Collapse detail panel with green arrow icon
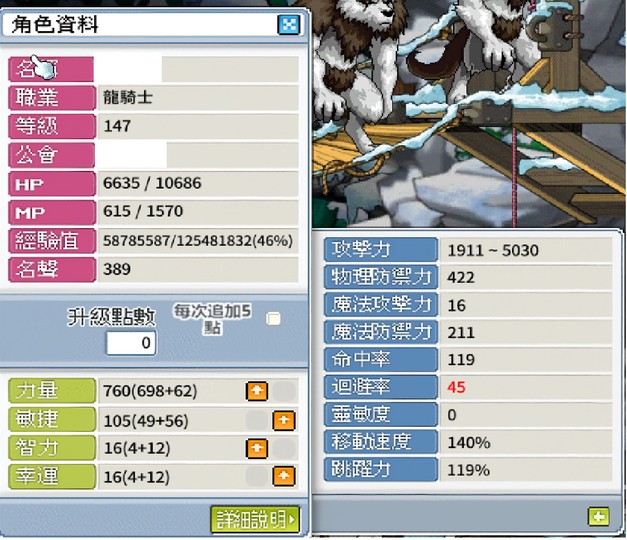 (x=599, y=516)
